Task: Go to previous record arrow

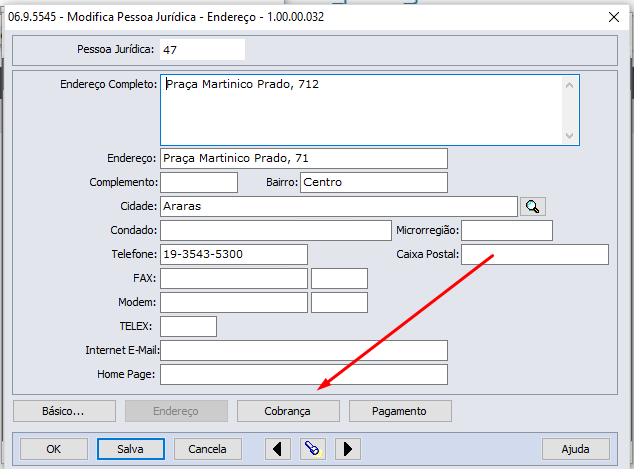Action: point(277,449)
